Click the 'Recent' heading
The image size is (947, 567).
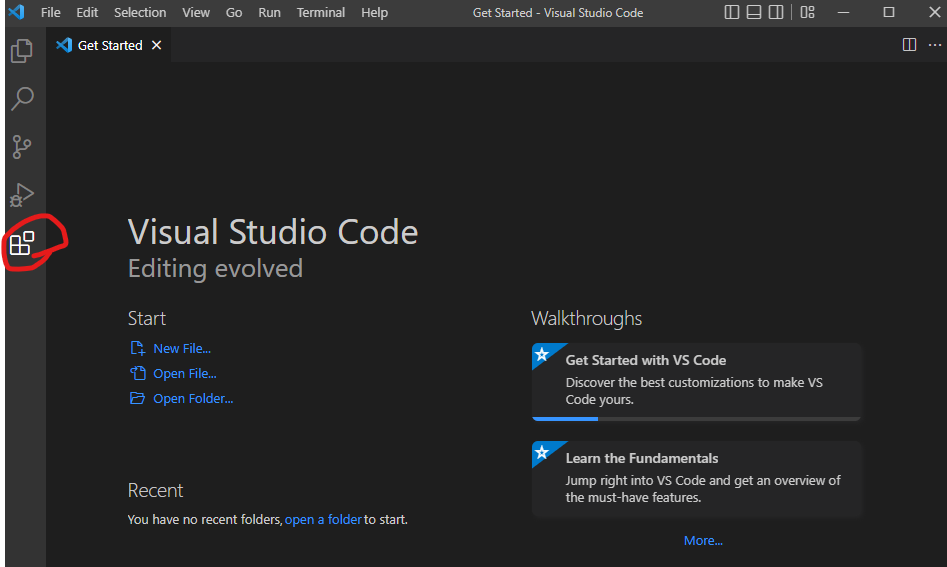155,490
